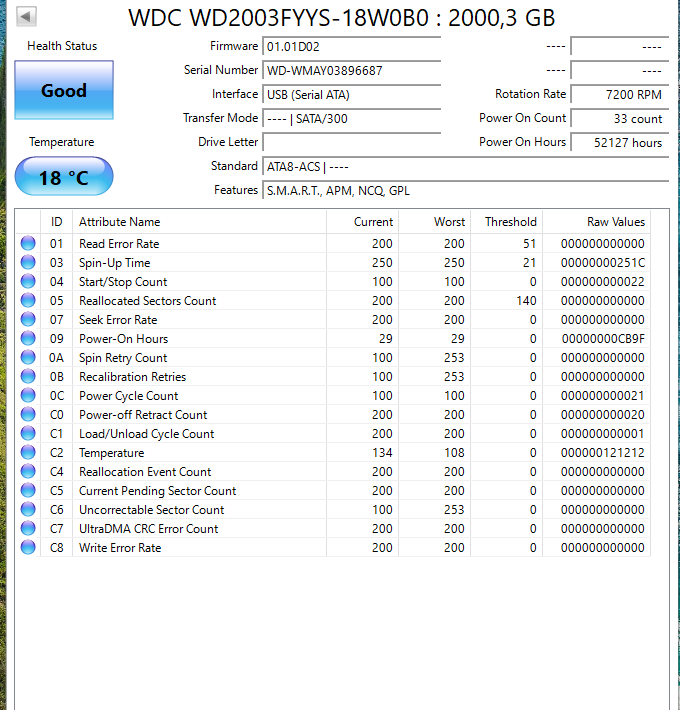This screenshot has height=710, width=680.
Task: Click the ID column header
Action: (x=57, y=222)
